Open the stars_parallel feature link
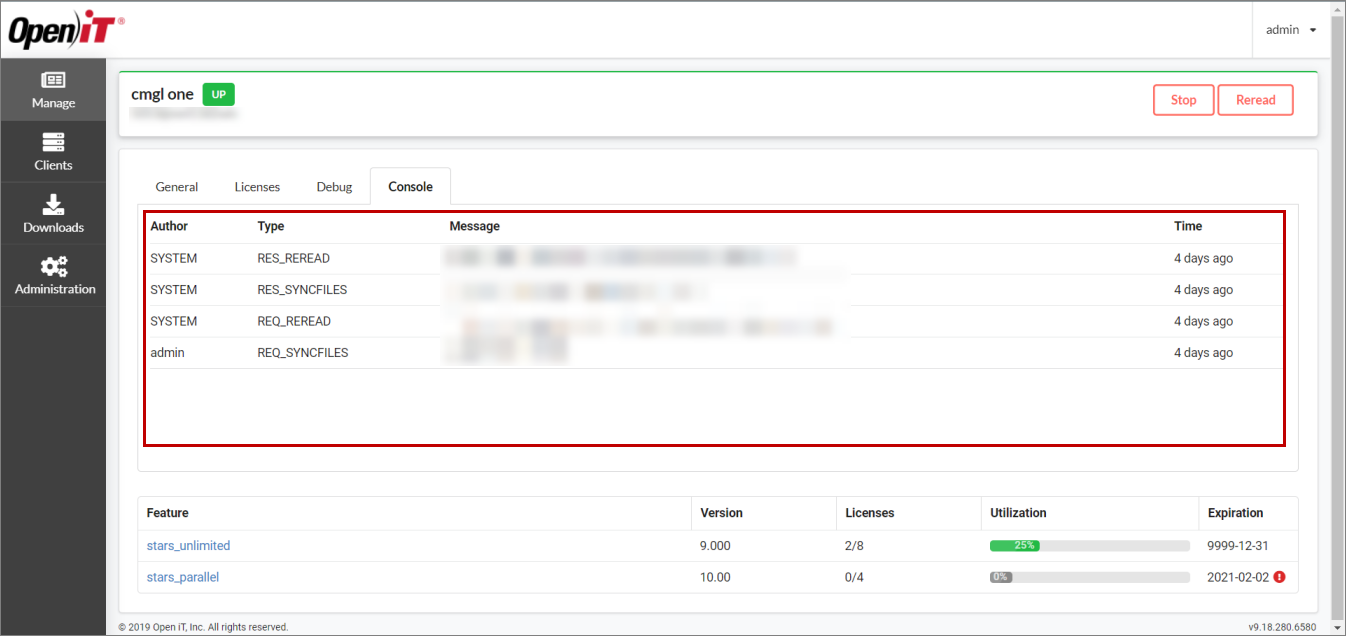This screenshot has width=1346, height=636. 182,577
